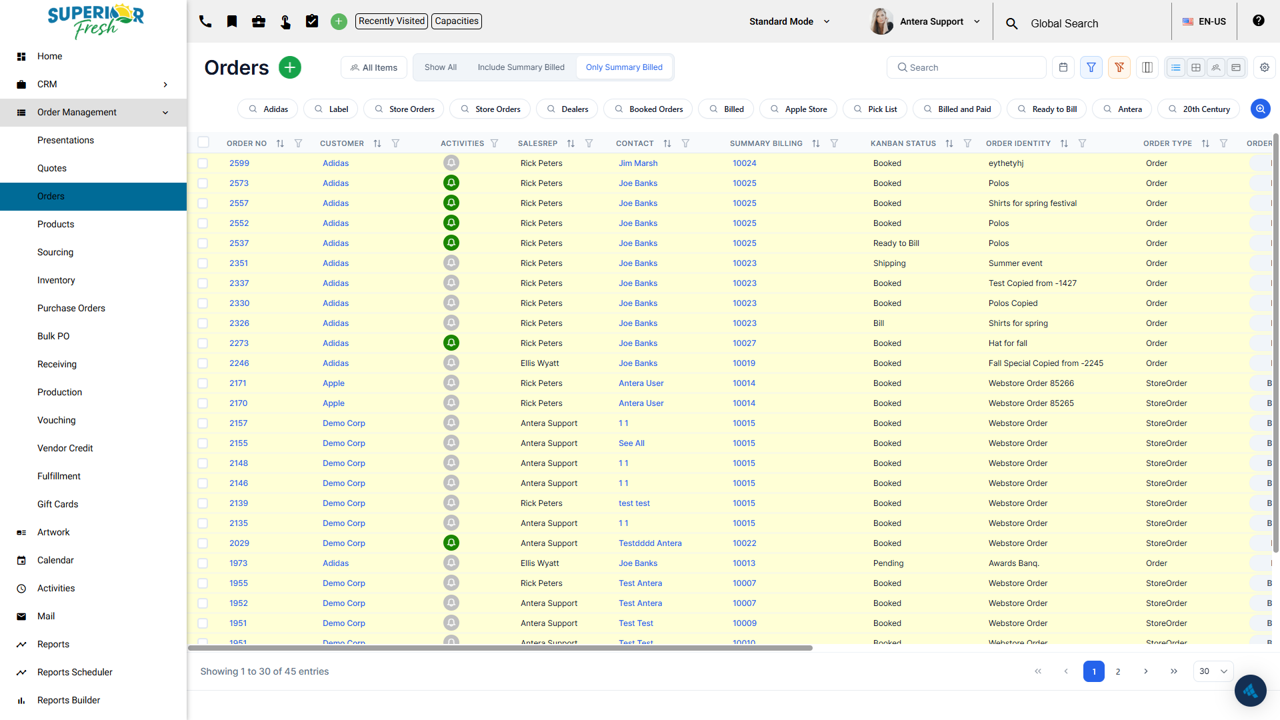
Task: Click the Orders search input field
Action: pos(966,67)
